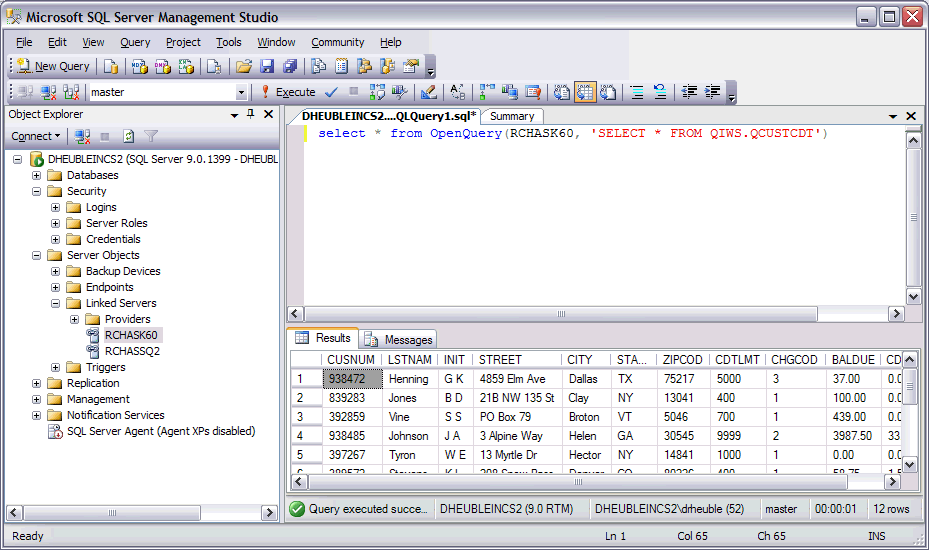This screenshot has height=550, width=929.
Task: Expand the Databases node
Action: point(37,175)
